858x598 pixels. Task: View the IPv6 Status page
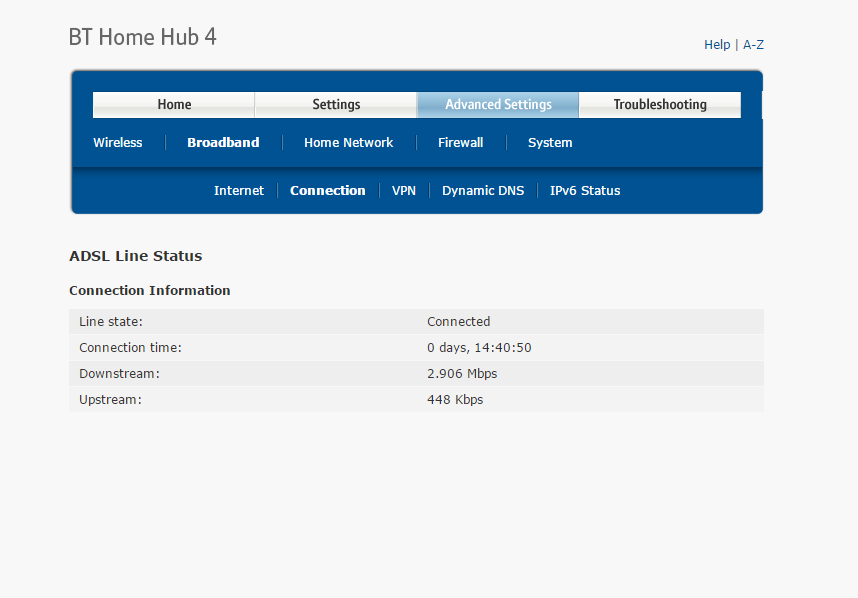coord(585,191)
